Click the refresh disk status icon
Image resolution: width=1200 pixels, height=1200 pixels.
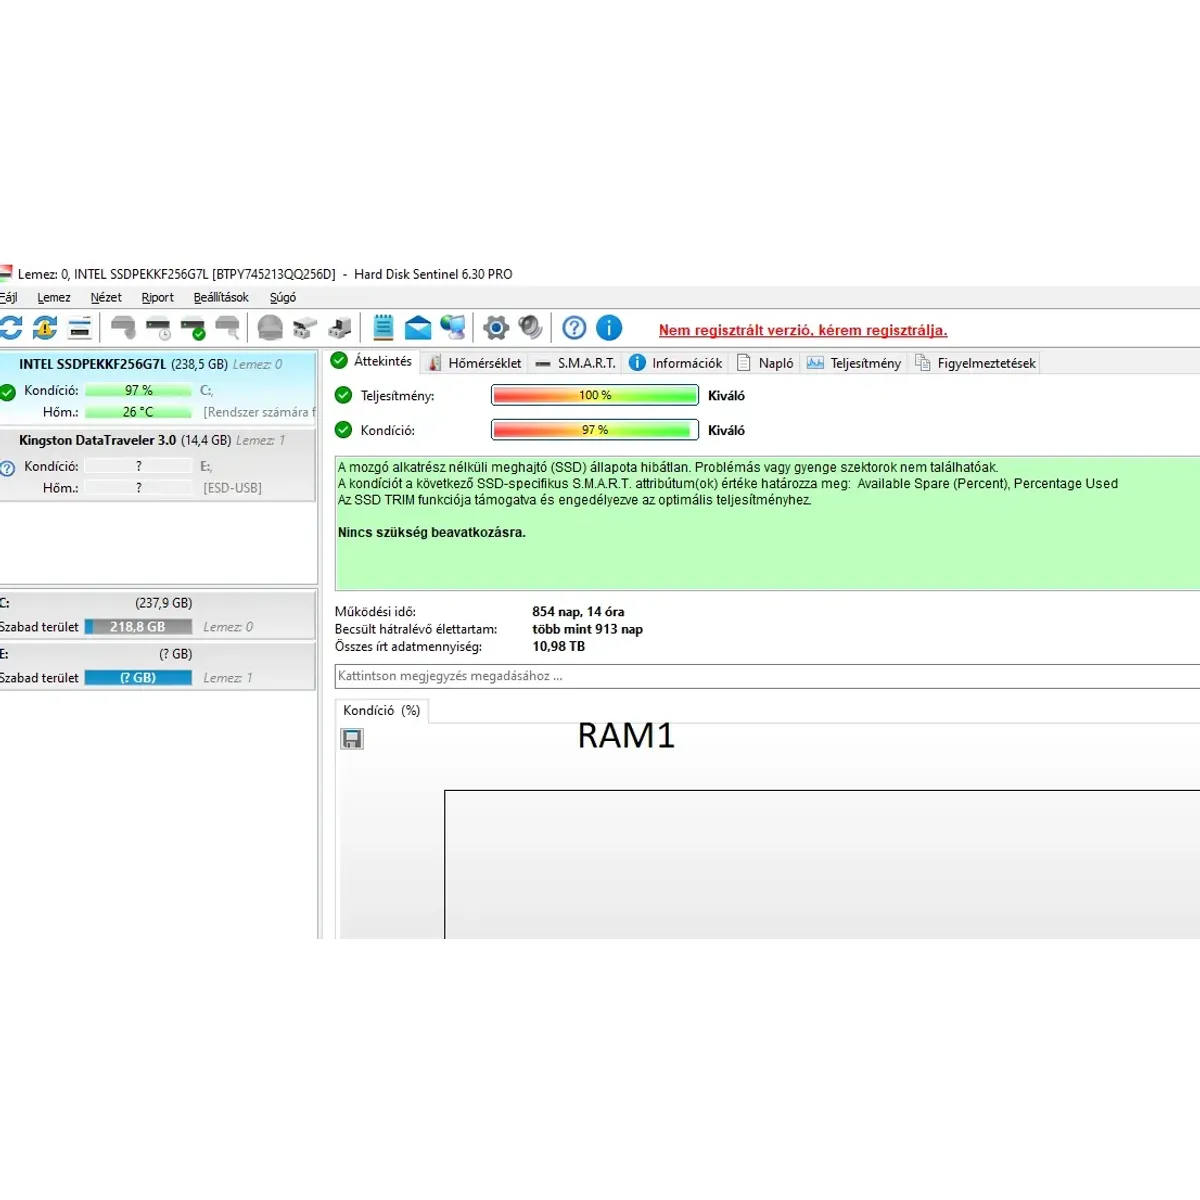[11, 327]
